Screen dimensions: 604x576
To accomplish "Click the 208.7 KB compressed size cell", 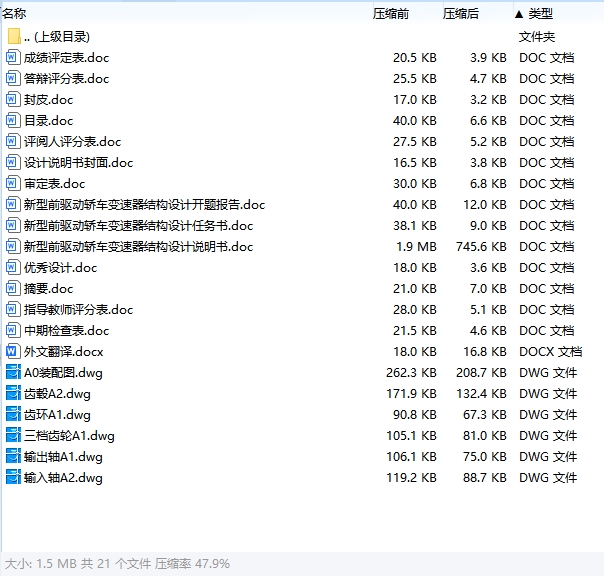I will pos(481,373).
